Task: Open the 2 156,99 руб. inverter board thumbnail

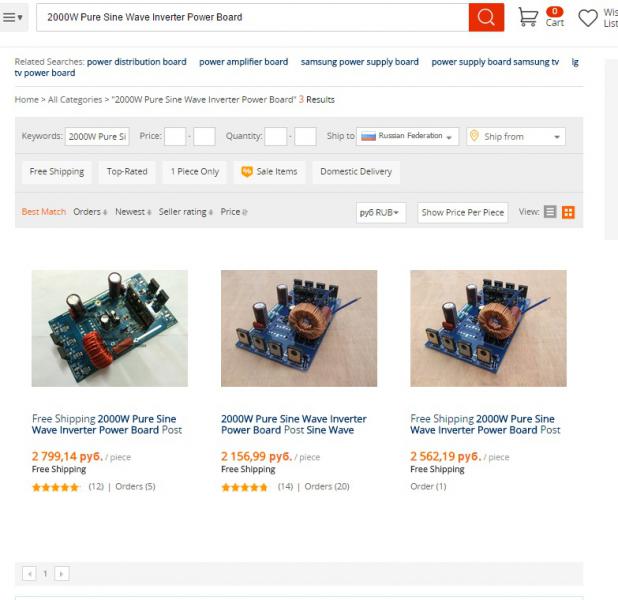Action: pyautogui.click(x=299, y=328)
